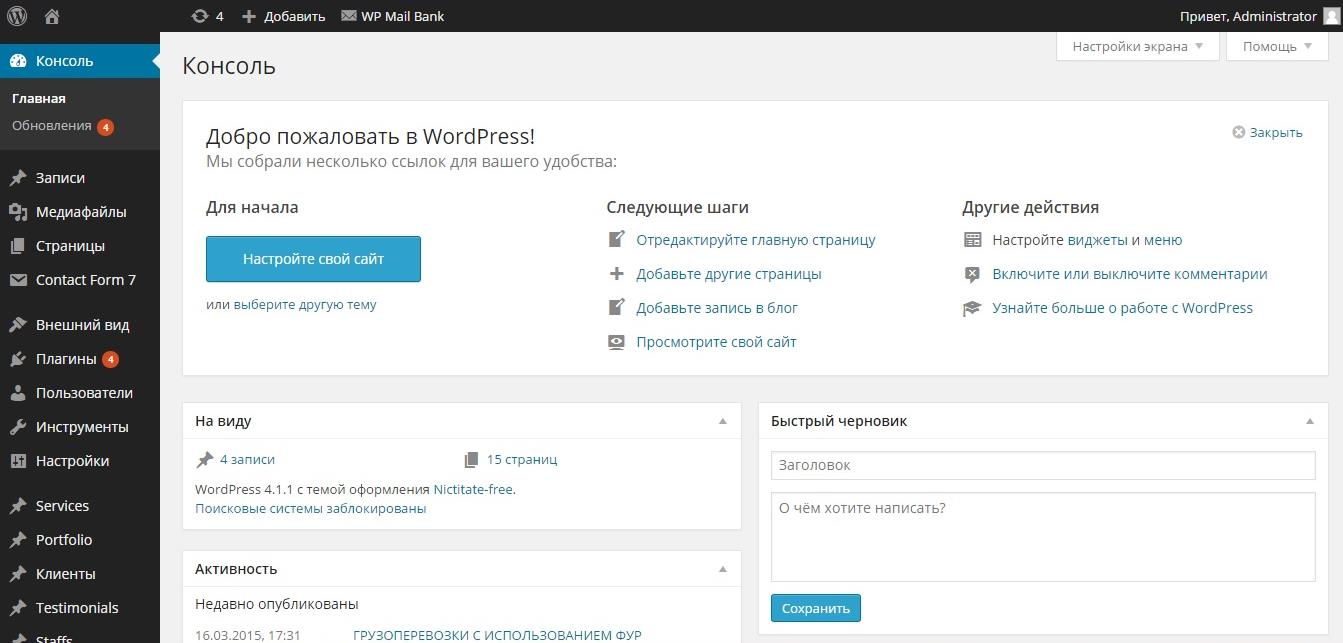
Task: Click the Contact Form 7 envelope icon
Action: 18,280
